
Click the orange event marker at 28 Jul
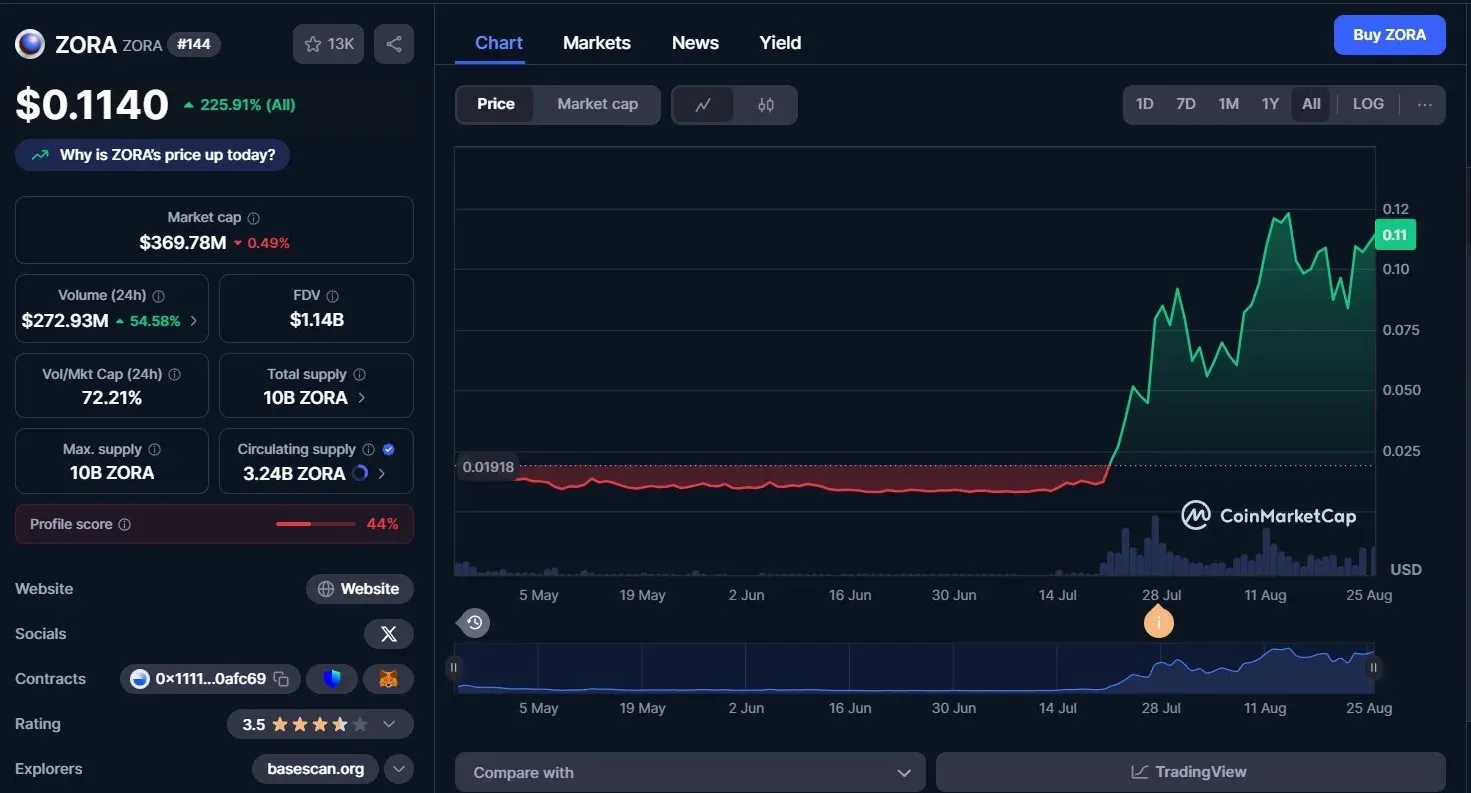pyautogui.click(x=1158, y=622)
